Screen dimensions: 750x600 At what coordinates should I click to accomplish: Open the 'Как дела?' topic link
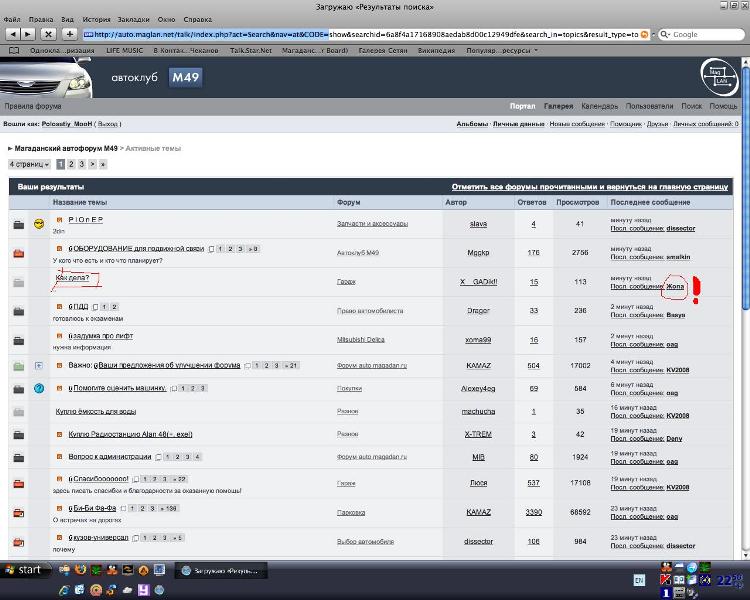coord(72,278)
